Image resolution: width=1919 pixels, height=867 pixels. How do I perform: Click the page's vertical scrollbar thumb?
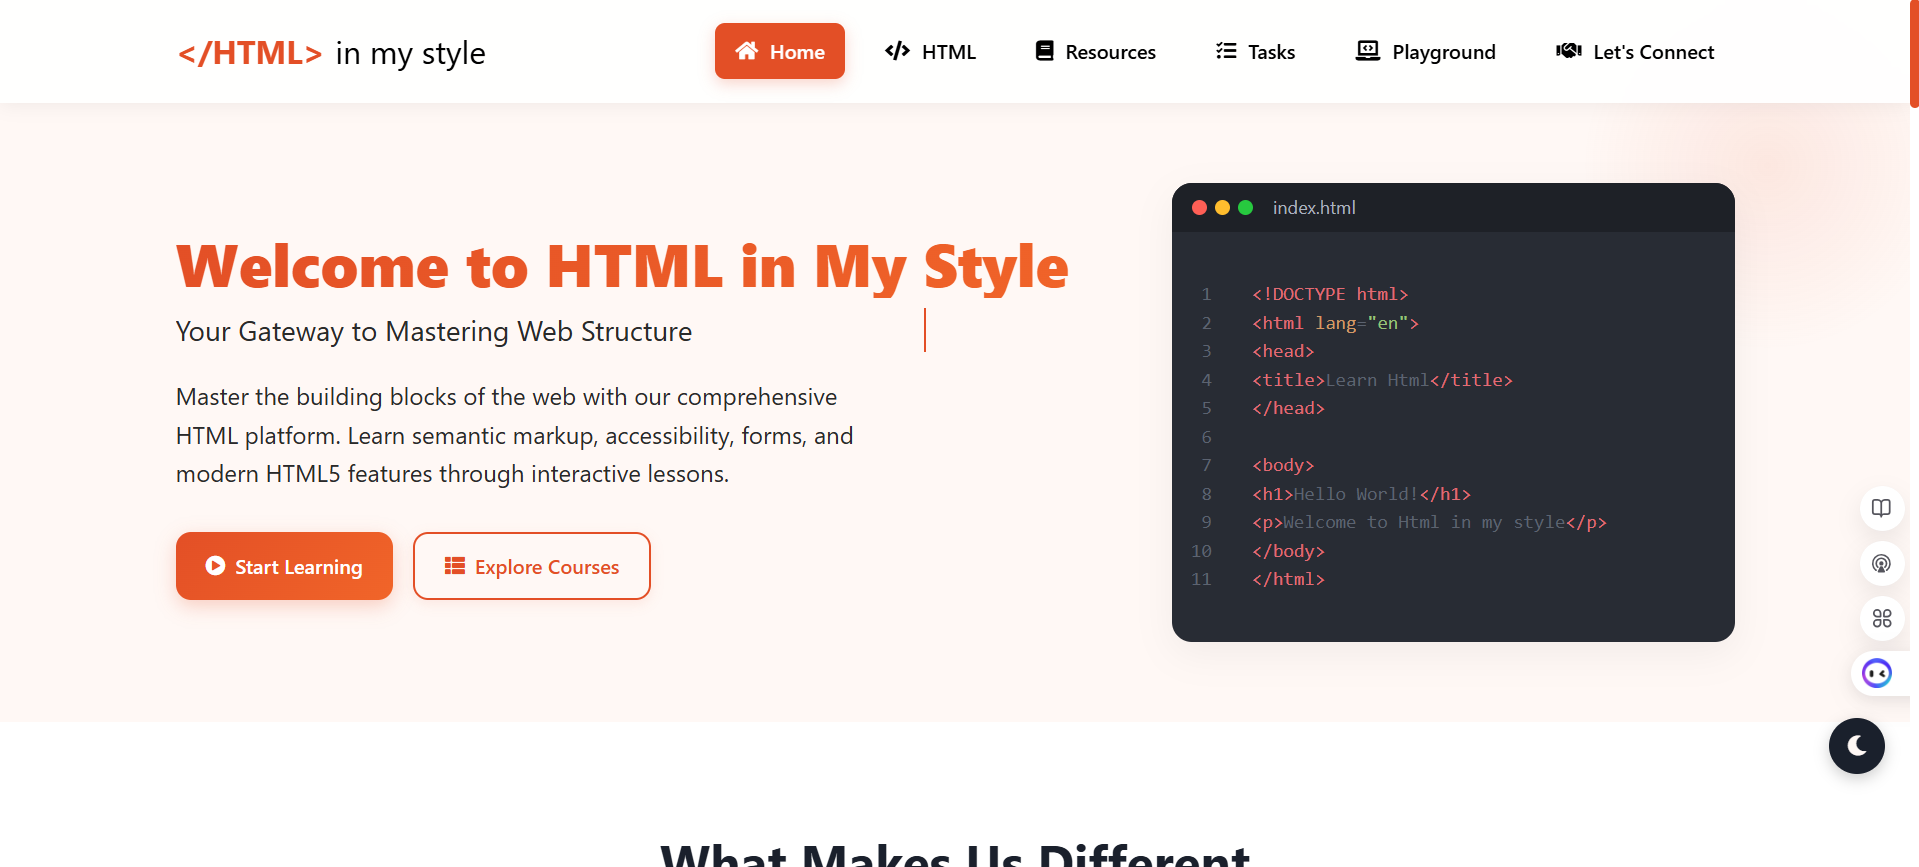(1913, 53)
